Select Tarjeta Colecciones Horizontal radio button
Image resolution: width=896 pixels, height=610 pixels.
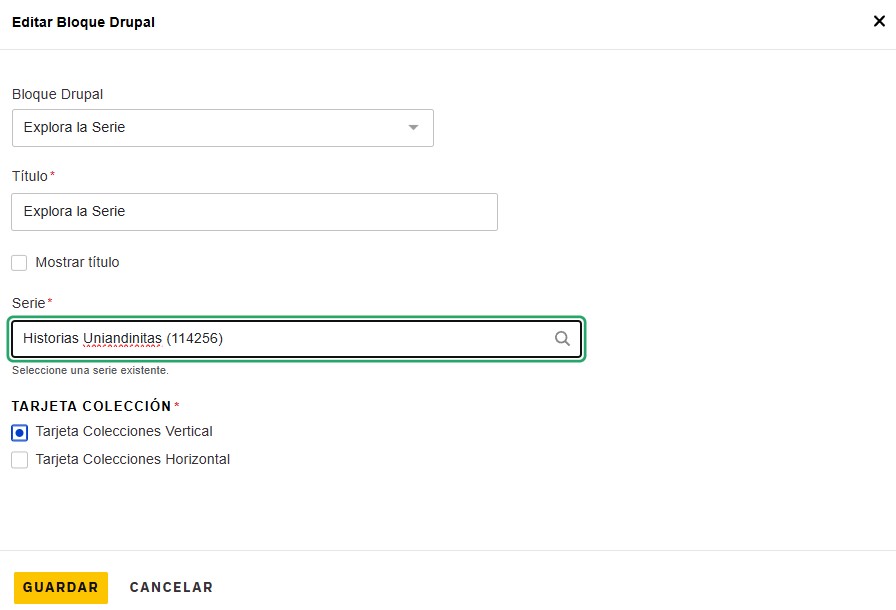(x=19, y=460)
